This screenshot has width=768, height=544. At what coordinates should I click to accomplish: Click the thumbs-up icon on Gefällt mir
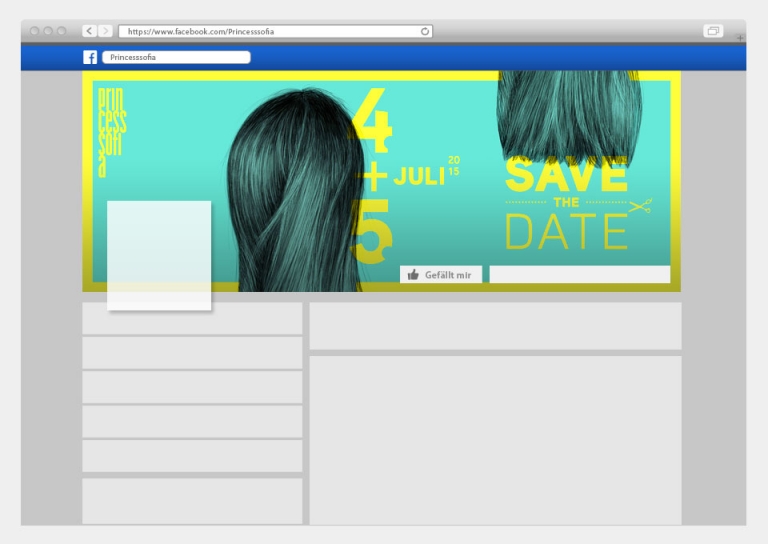413,275
